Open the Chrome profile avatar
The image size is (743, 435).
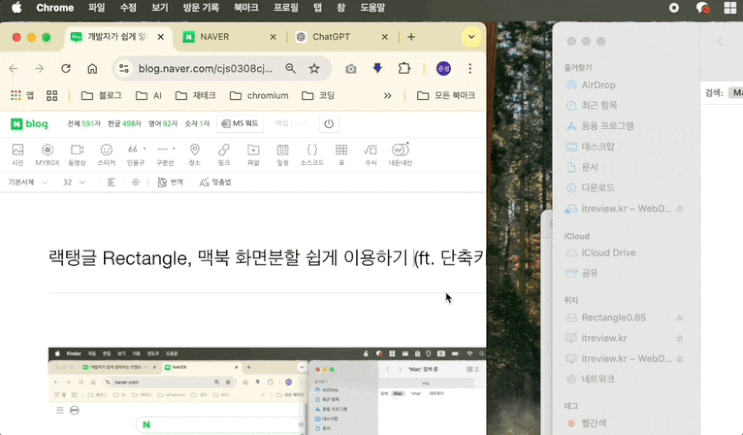coord(444,69)
